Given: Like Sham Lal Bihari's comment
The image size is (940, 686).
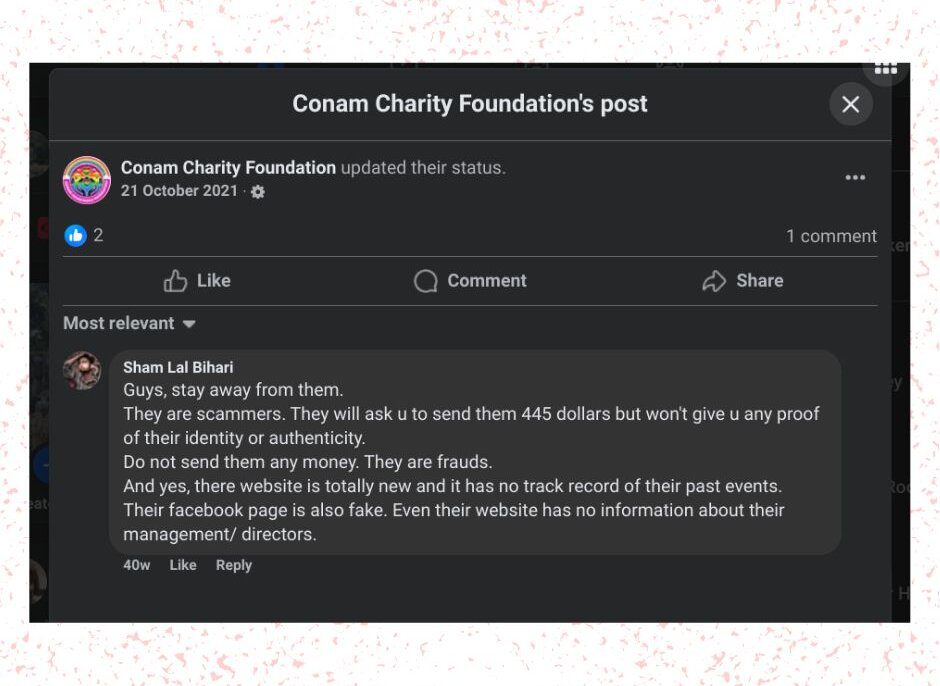Looking at the screenshot, I should pos(183,565).
